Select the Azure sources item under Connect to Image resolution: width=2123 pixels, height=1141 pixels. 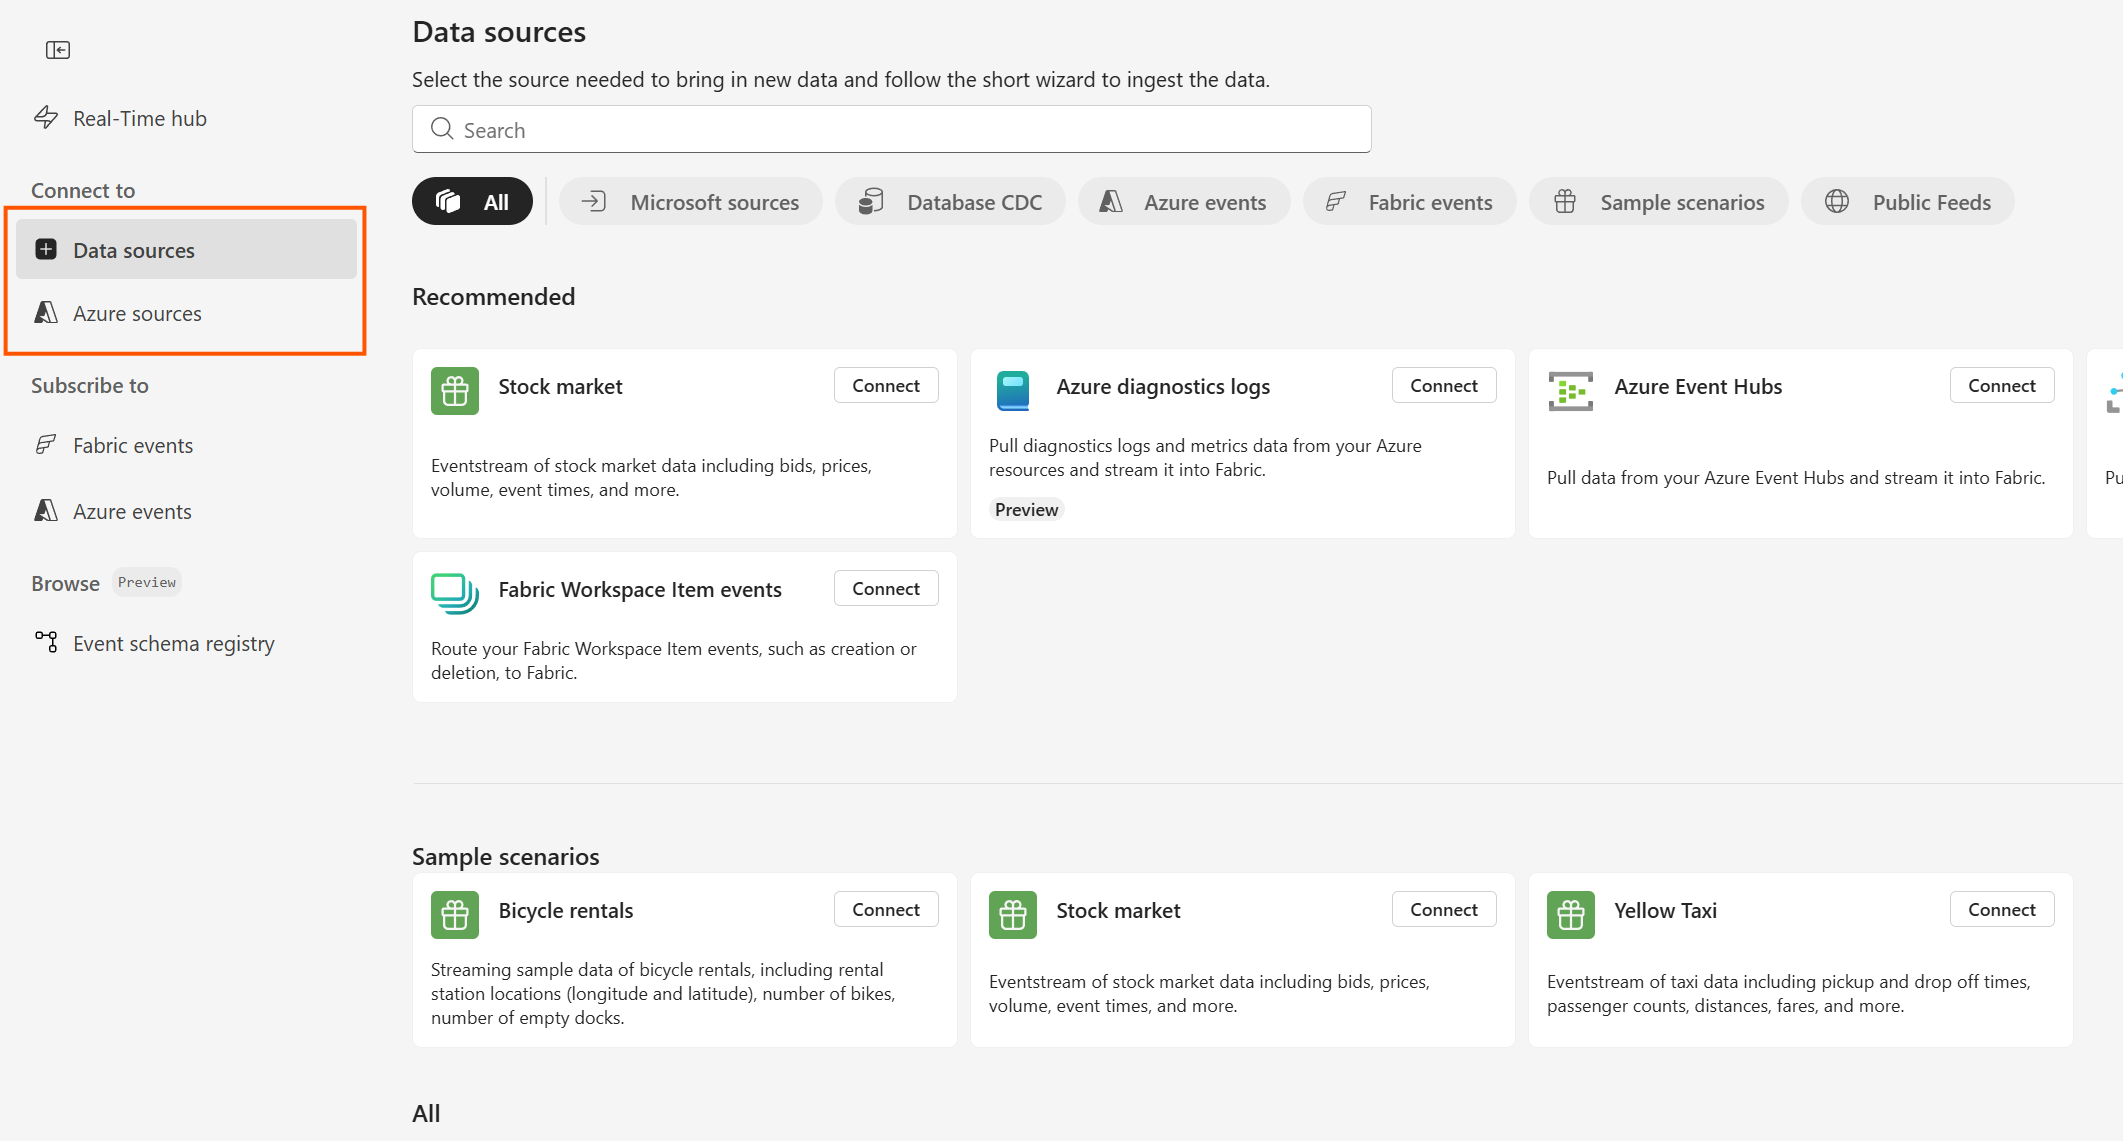tap(136, 313)
